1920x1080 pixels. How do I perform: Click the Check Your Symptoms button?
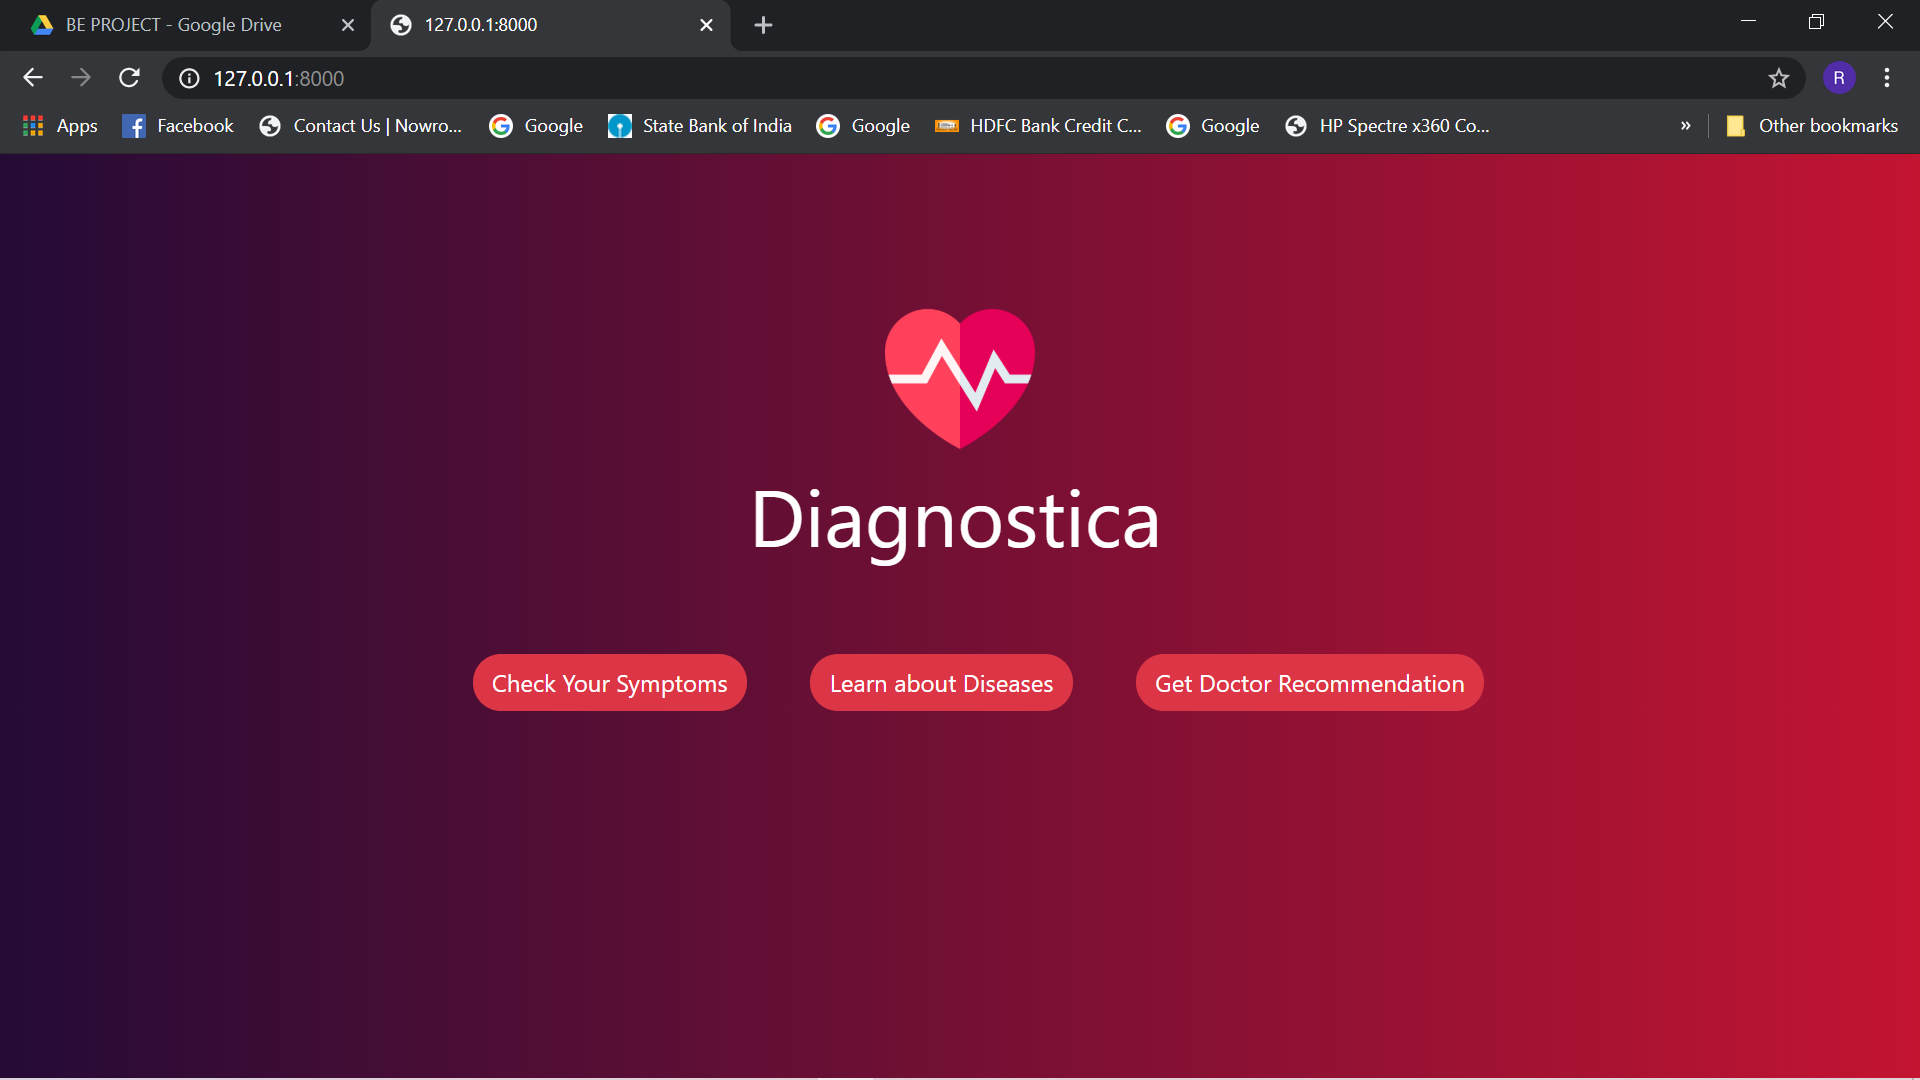(x=610, y=683)
